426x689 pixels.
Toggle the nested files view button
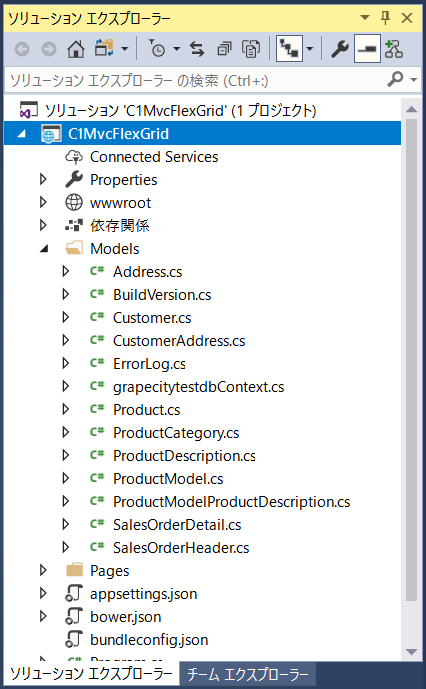pos(289,48)
